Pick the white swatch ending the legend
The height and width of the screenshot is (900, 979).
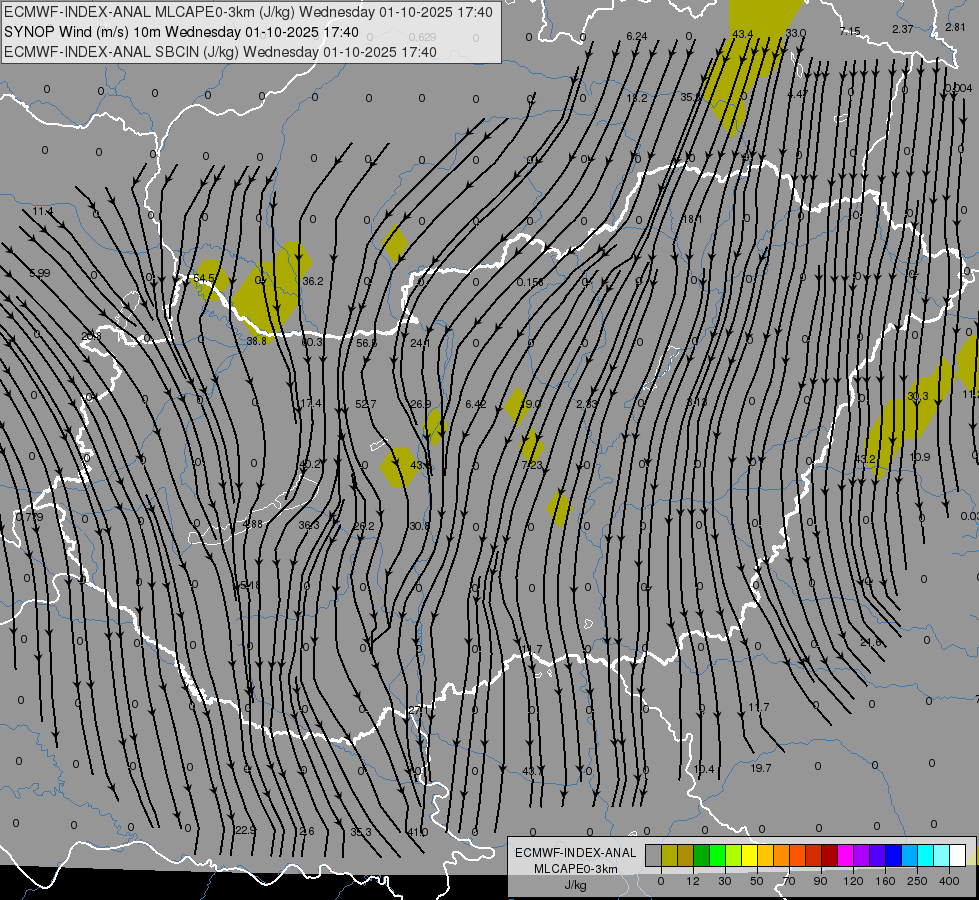[958, 855]
